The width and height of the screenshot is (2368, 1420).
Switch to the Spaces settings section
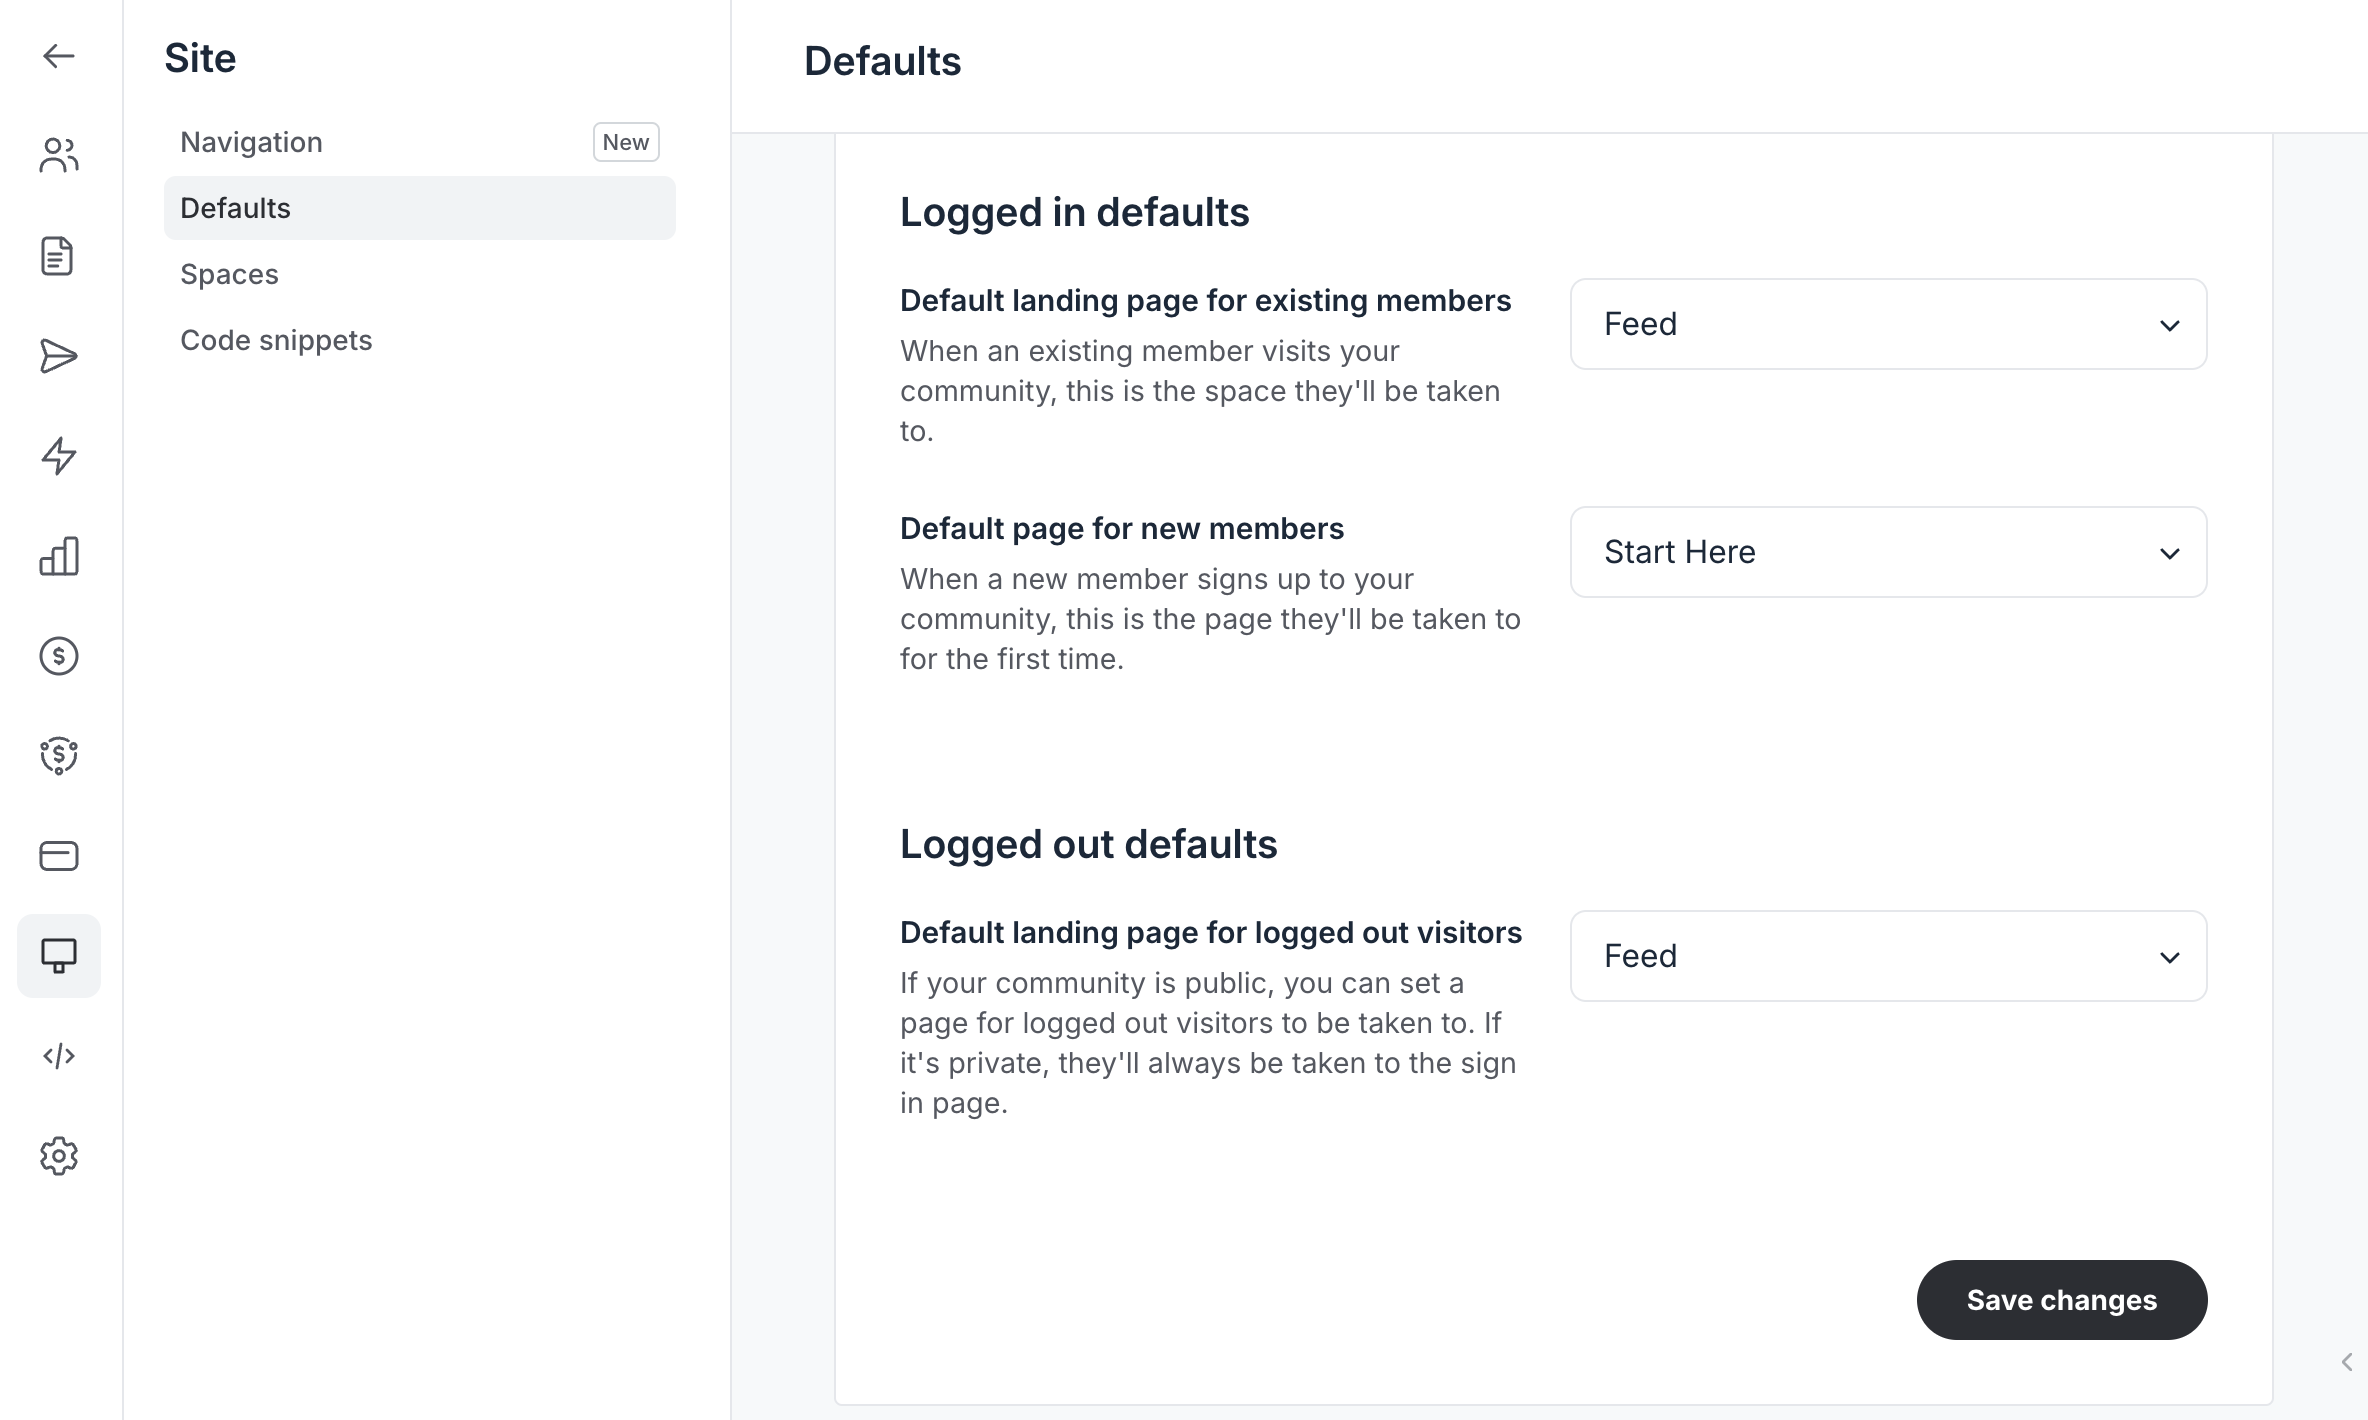click(229, 274)
